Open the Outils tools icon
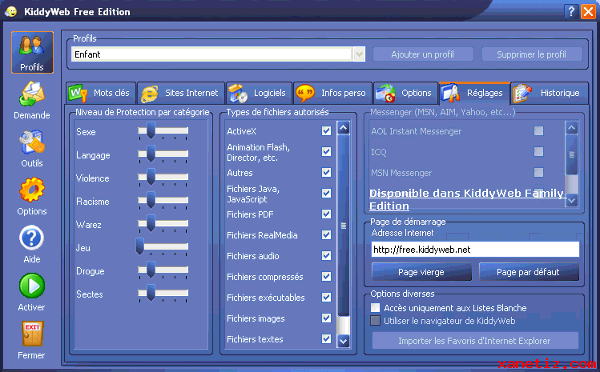This screenshot has height=372, width=600. pyautogui.click(x=32, y=142)
